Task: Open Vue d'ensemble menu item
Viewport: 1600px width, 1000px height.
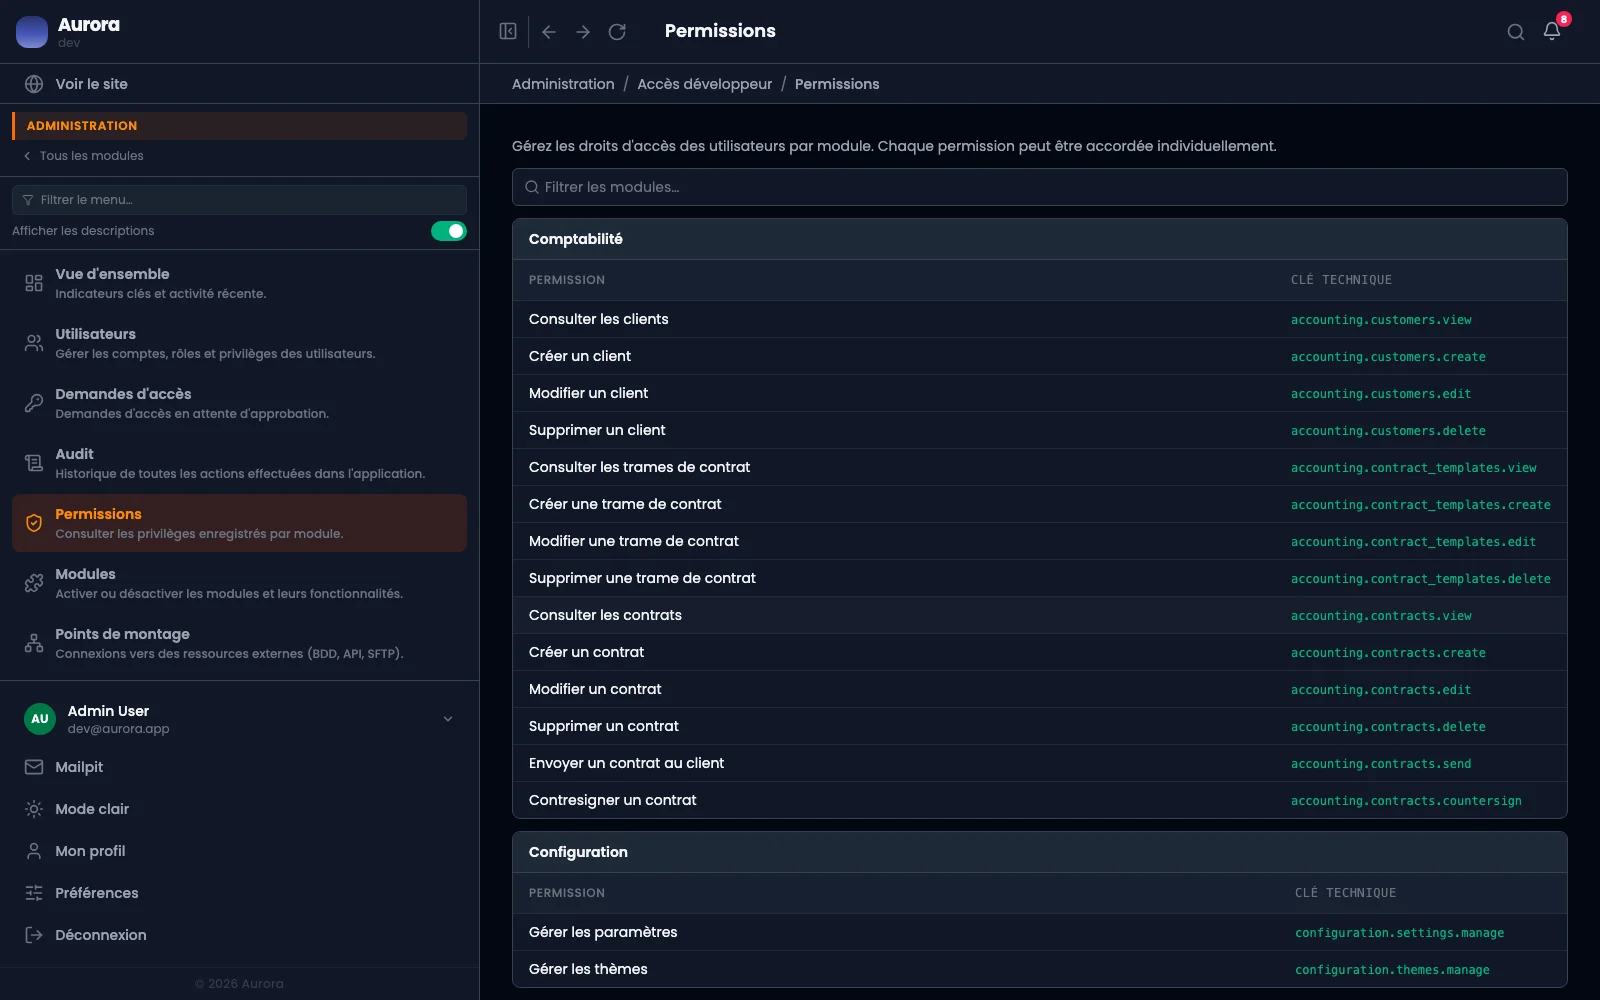Action: [x=239, y=283]
